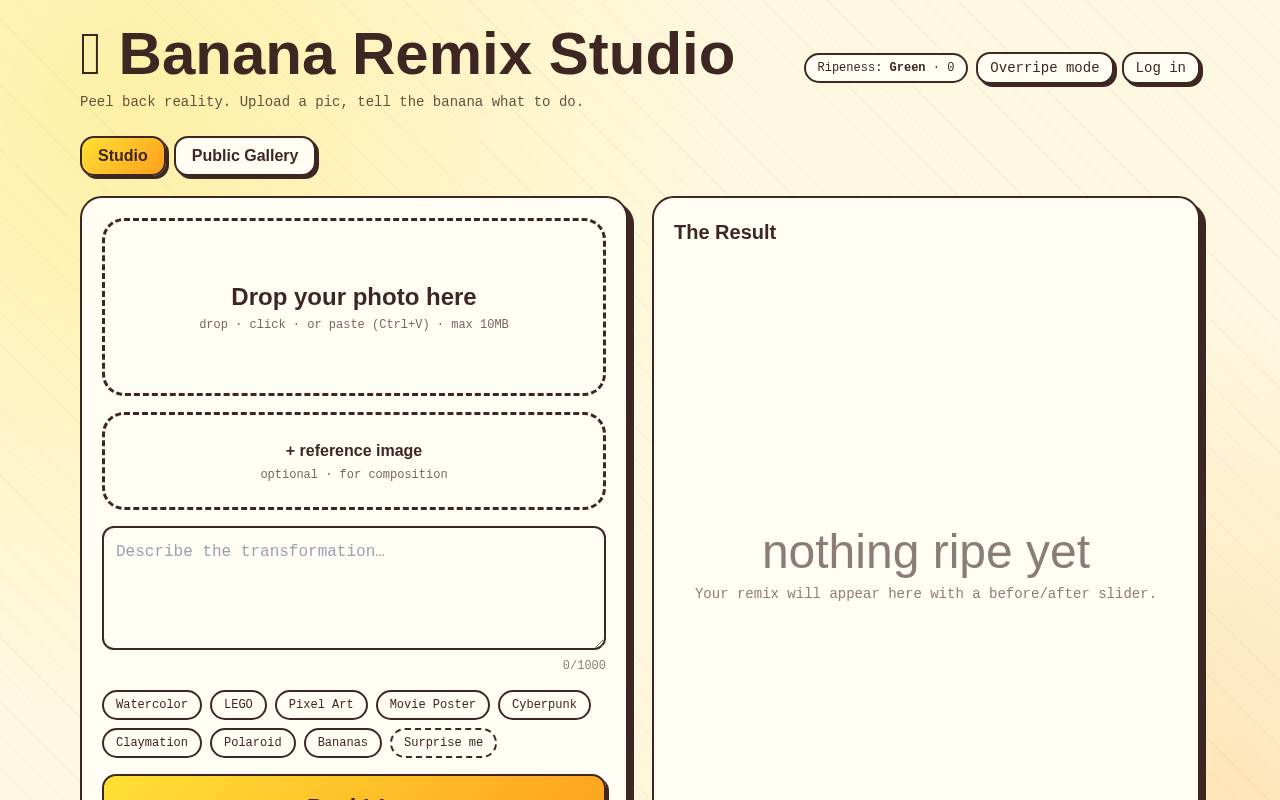1280x800 pixels.
Task: Add a reference image
Action: click(x=354, y=461)
